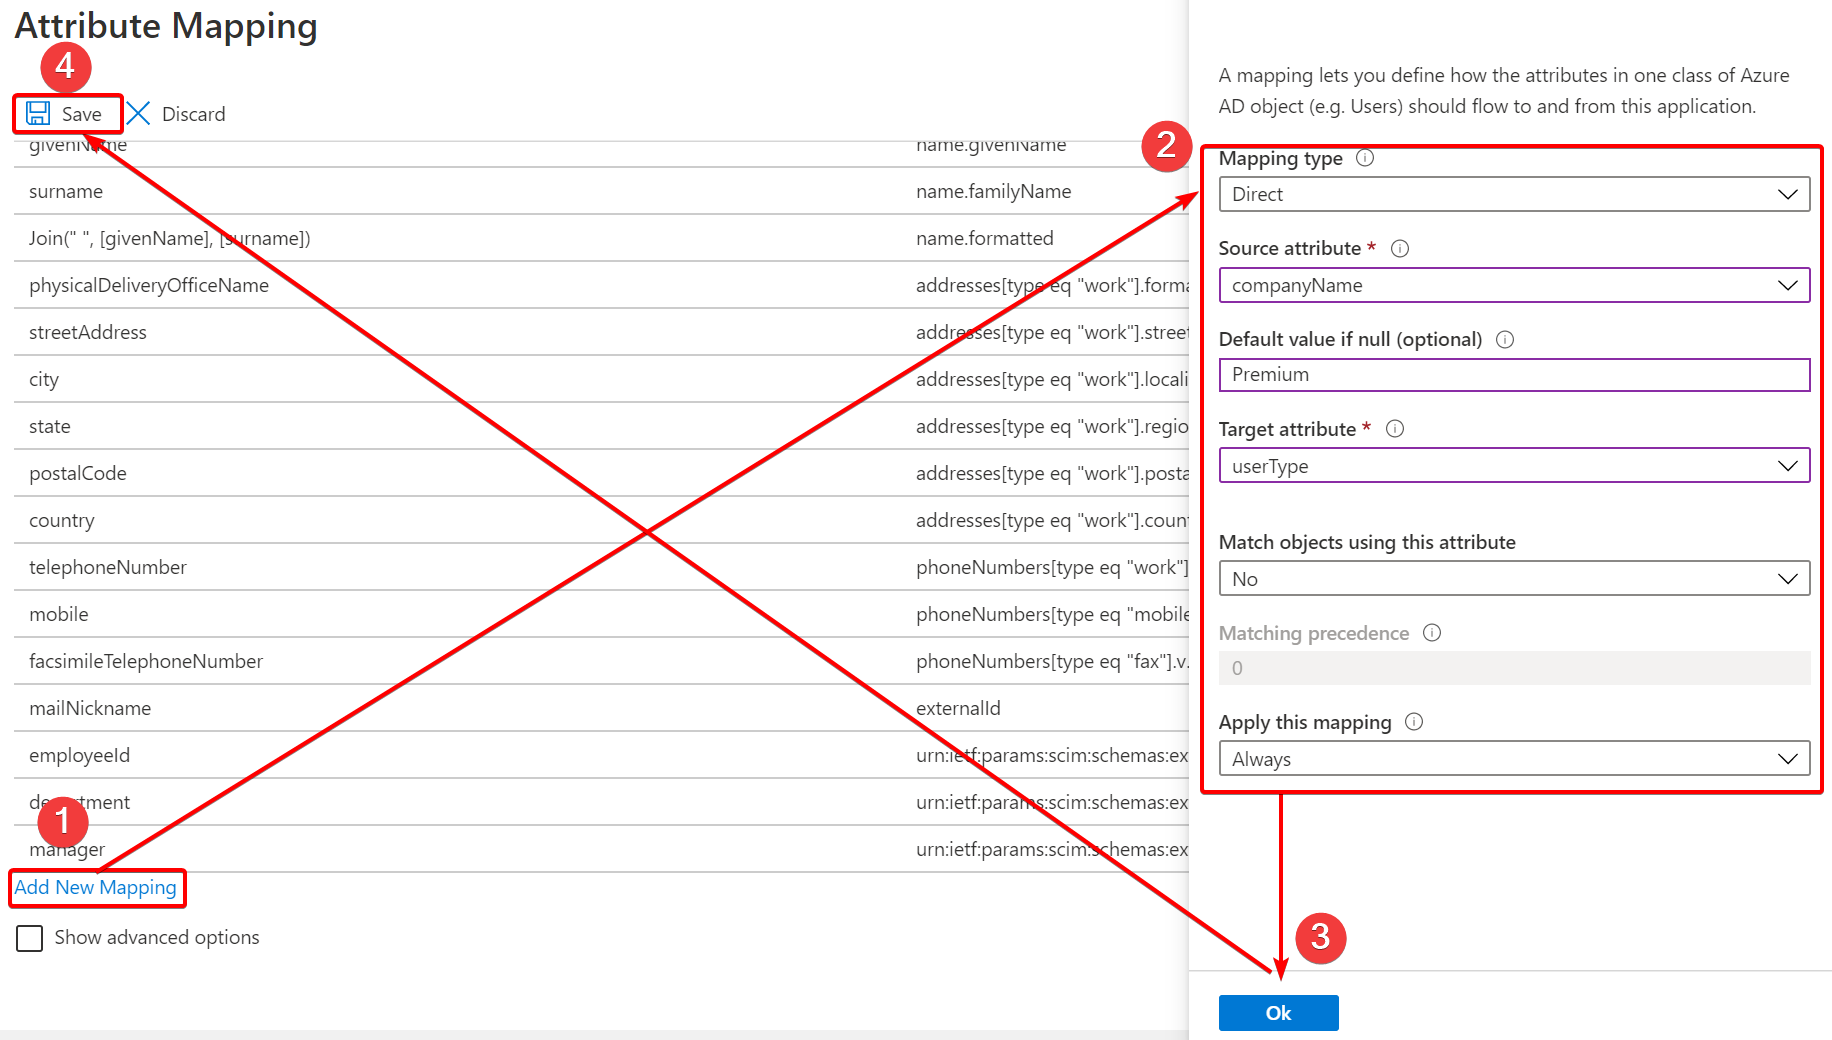
Task: Click the phoneNumbers type eq "work" target
Action: pyautogui.click(x=1052, y=567)
